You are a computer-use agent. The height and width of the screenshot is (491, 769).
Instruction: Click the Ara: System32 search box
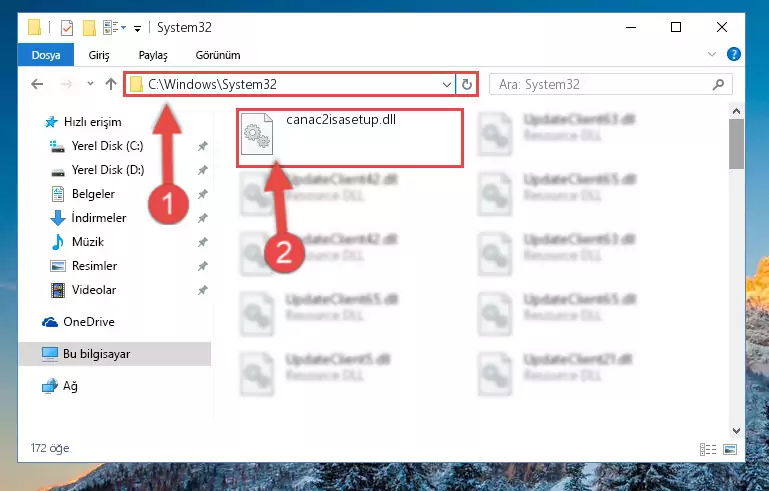point(611,84)
